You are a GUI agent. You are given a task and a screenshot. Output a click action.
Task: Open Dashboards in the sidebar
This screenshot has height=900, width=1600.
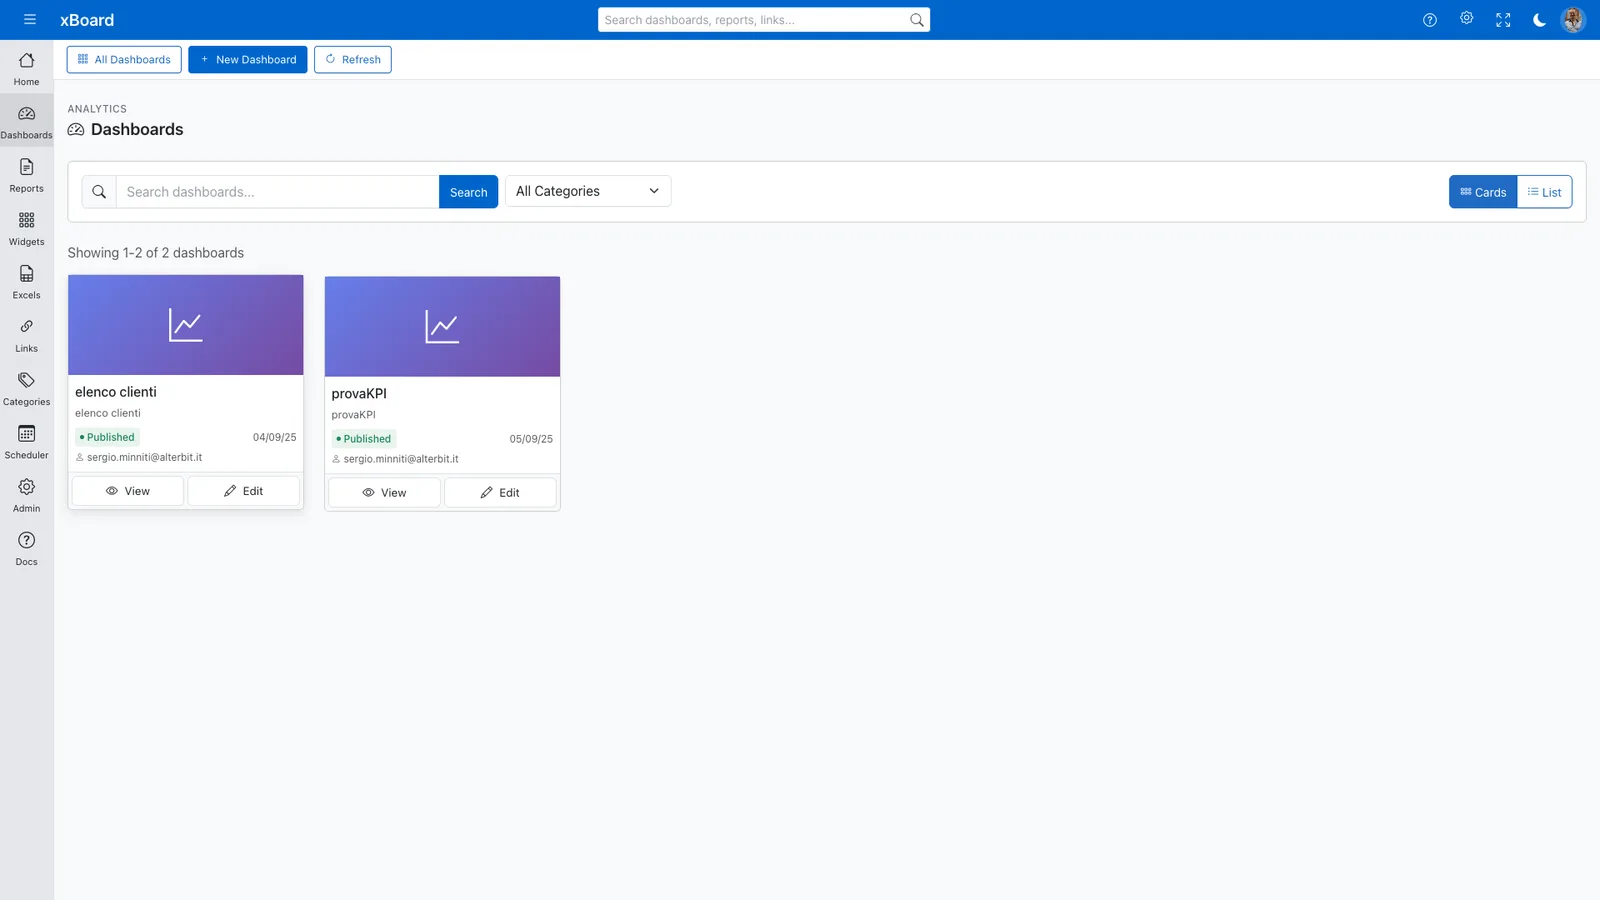pos(27,121)
